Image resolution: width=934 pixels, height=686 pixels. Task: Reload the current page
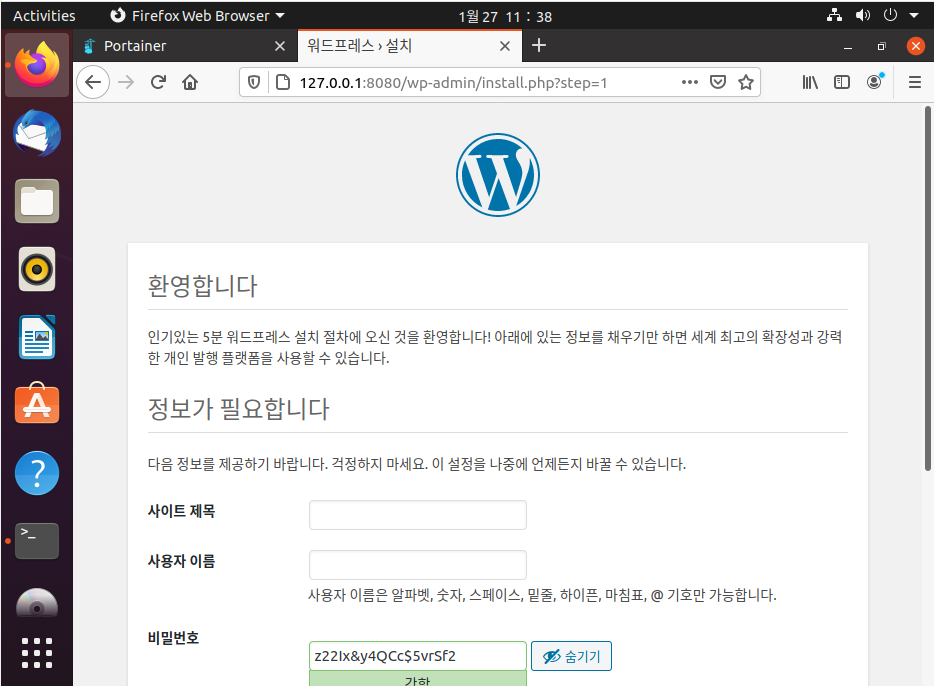(158, 82)
